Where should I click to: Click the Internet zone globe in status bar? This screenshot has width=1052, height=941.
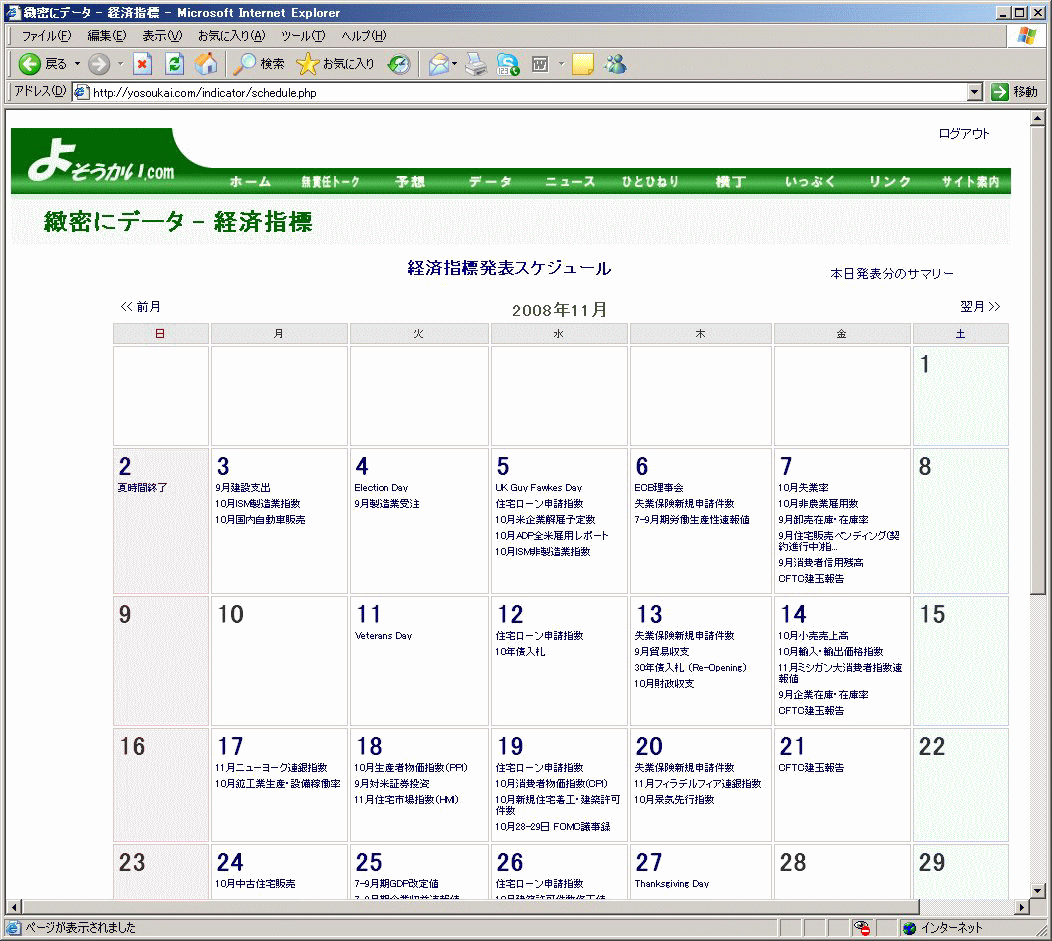coord(909,928)
